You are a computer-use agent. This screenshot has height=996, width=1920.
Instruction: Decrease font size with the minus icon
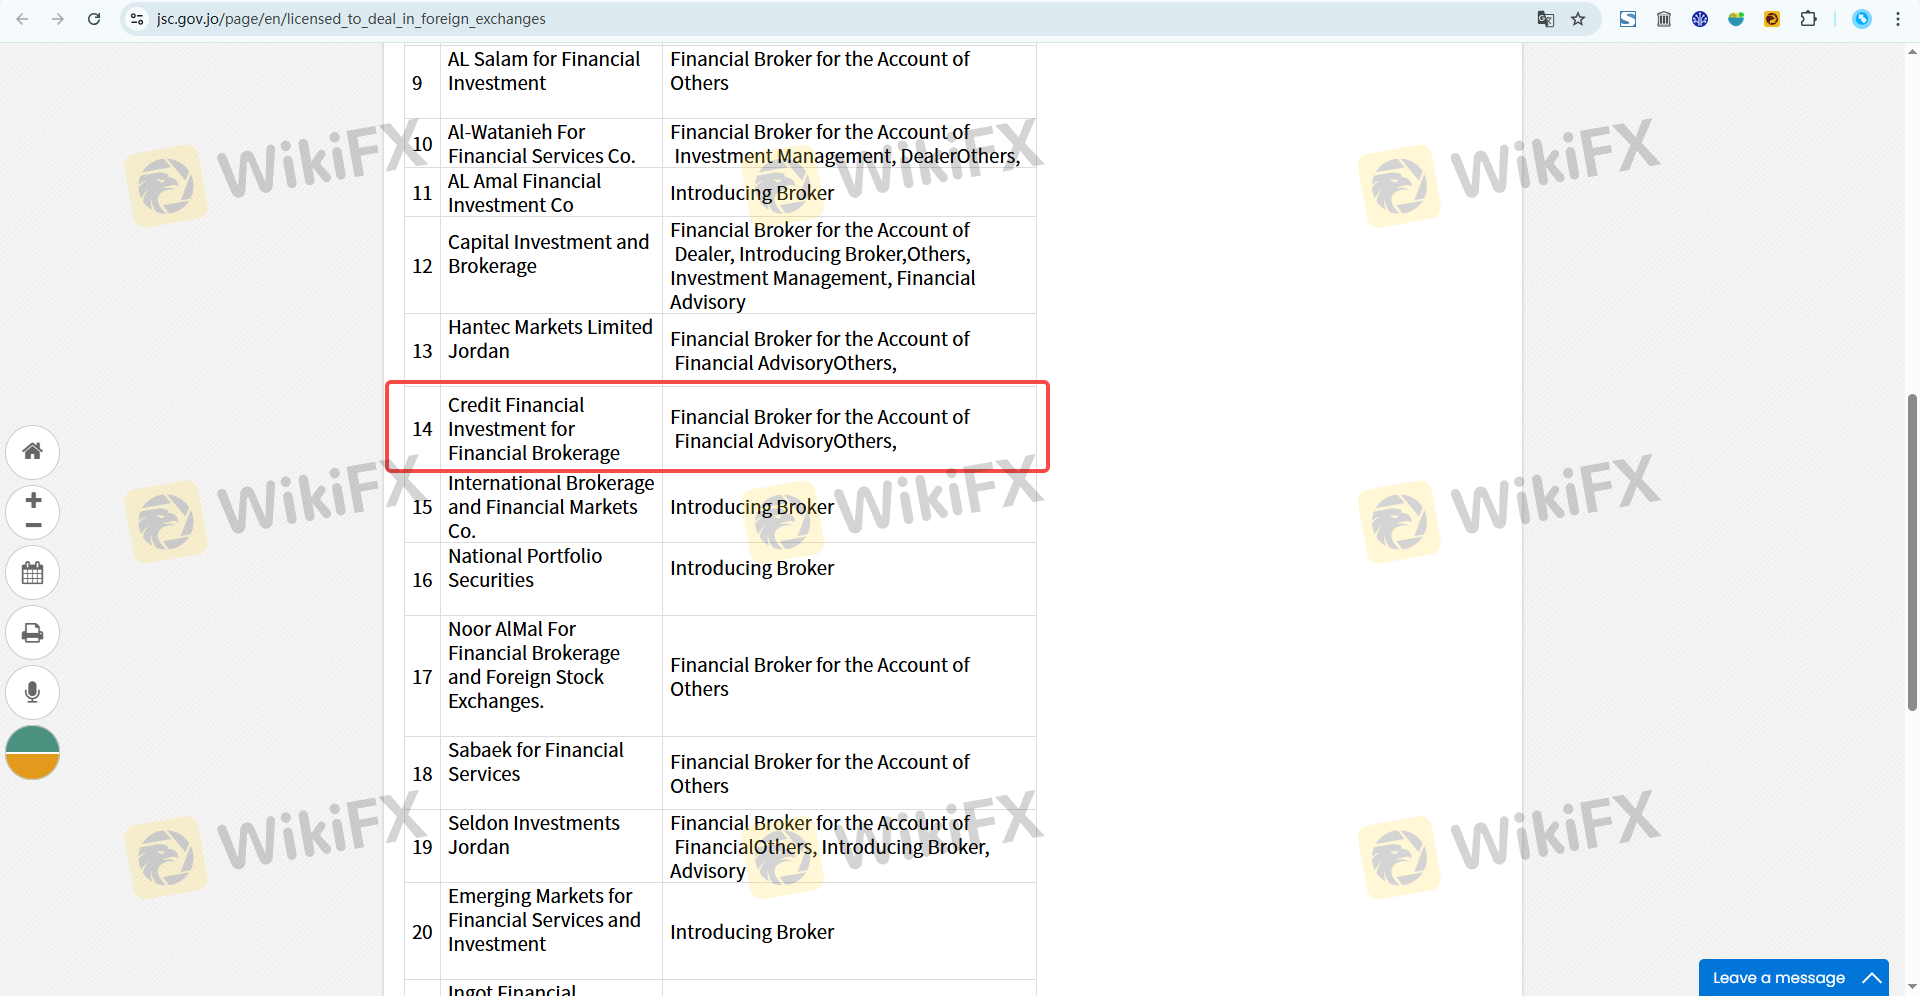tap(33, 525)
